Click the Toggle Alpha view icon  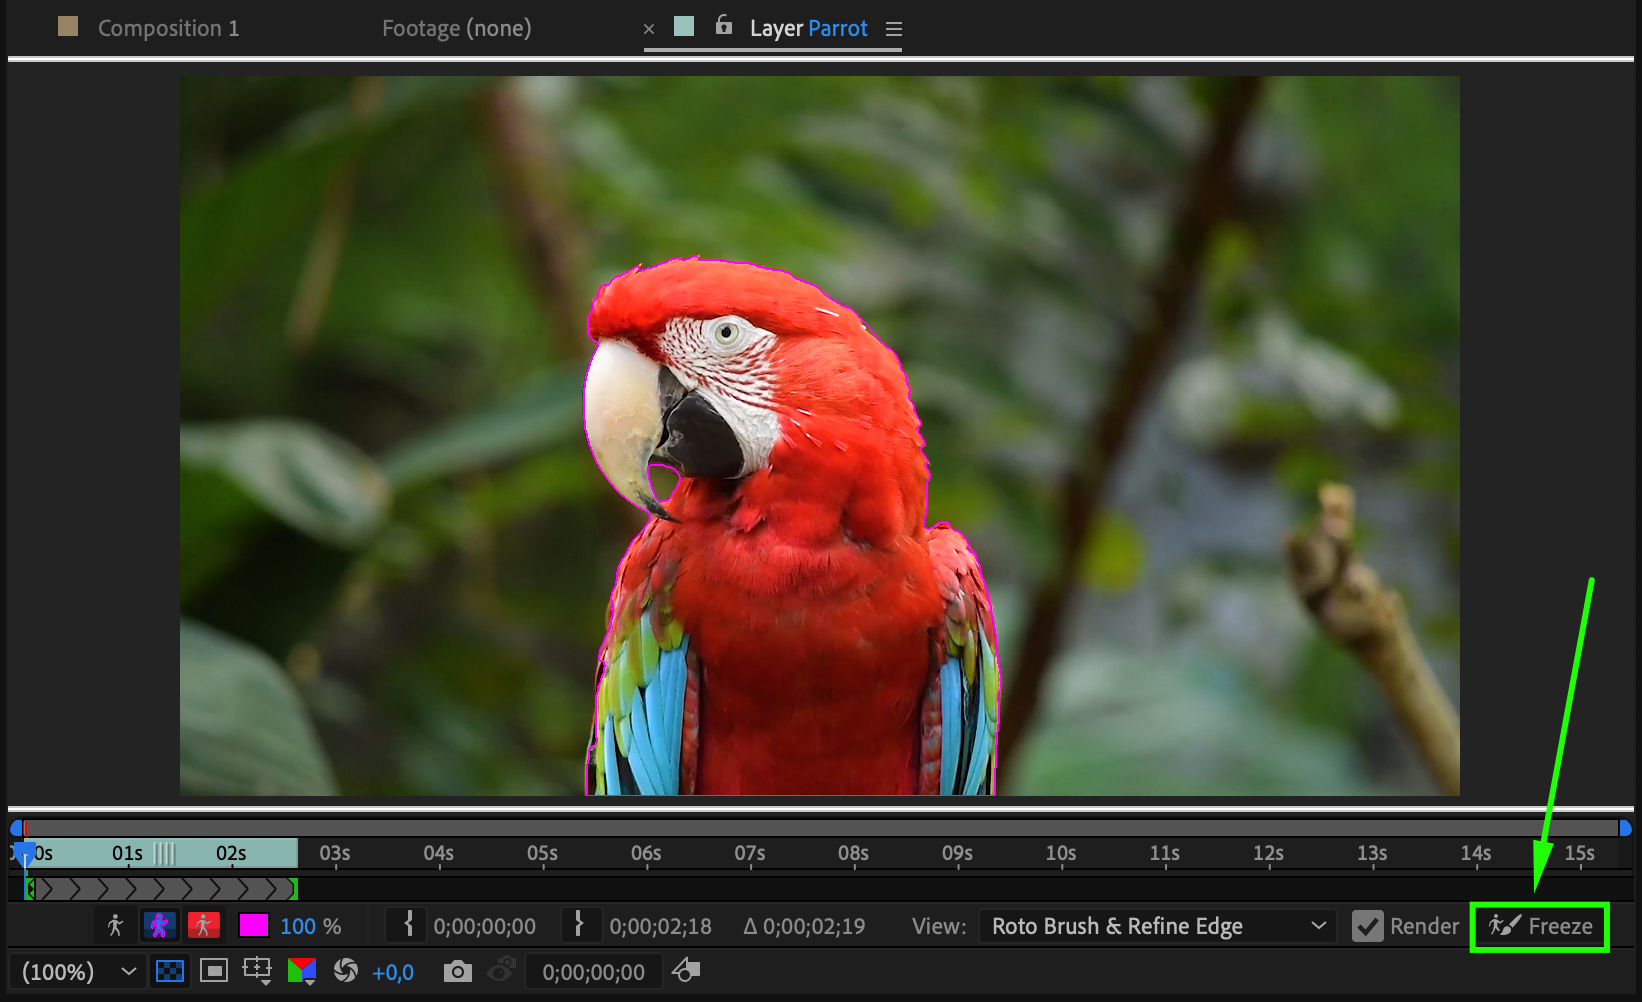[x=115, y=926]
